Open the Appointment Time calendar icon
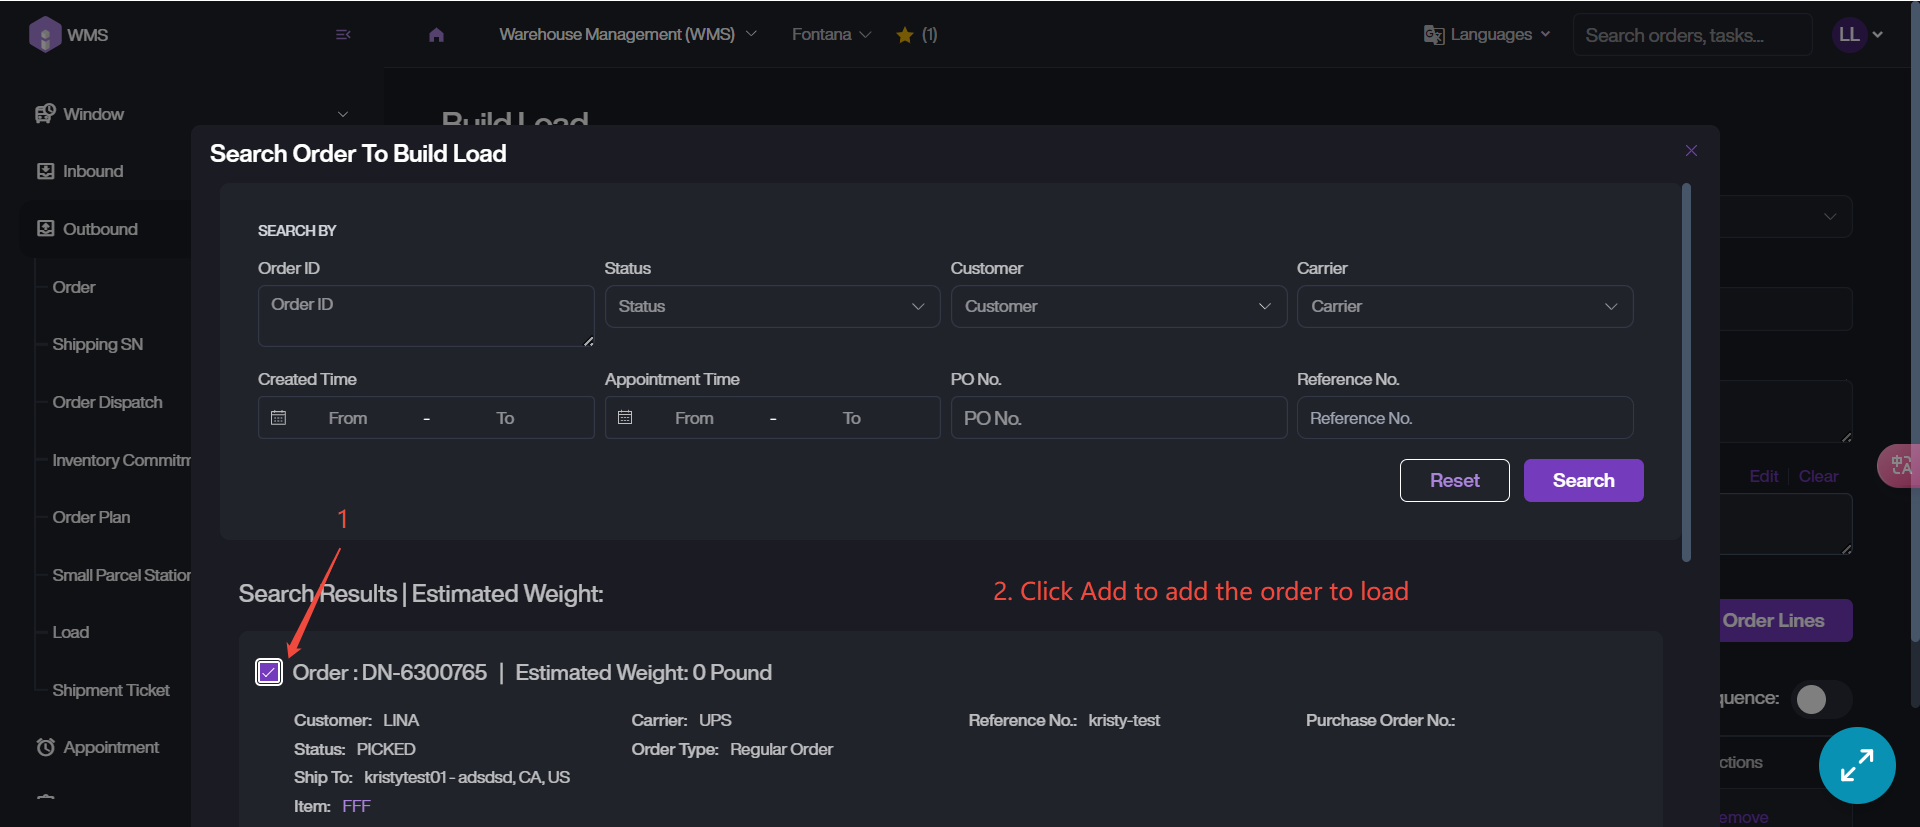 coord(625,418)
